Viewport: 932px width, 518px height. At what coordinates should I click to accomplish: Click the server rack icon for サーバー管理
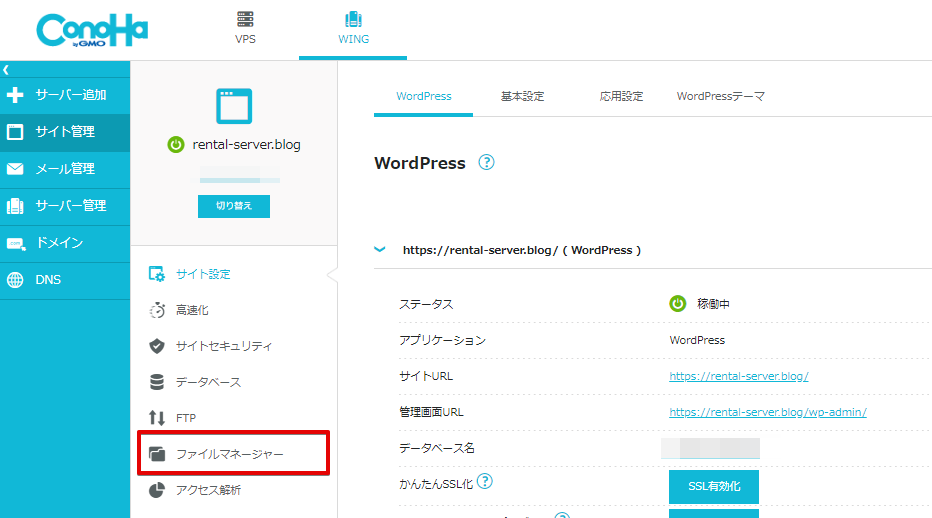pyautogui.click(x=15, y=206)
